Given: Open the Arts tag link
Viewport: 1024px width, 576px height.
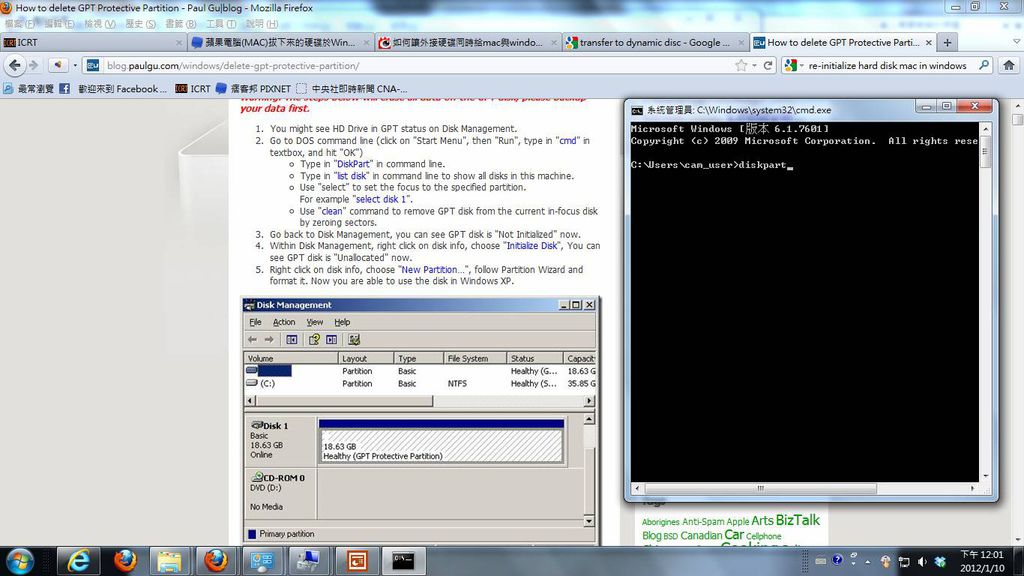Looking at the screenshot, I should [762, 520].
